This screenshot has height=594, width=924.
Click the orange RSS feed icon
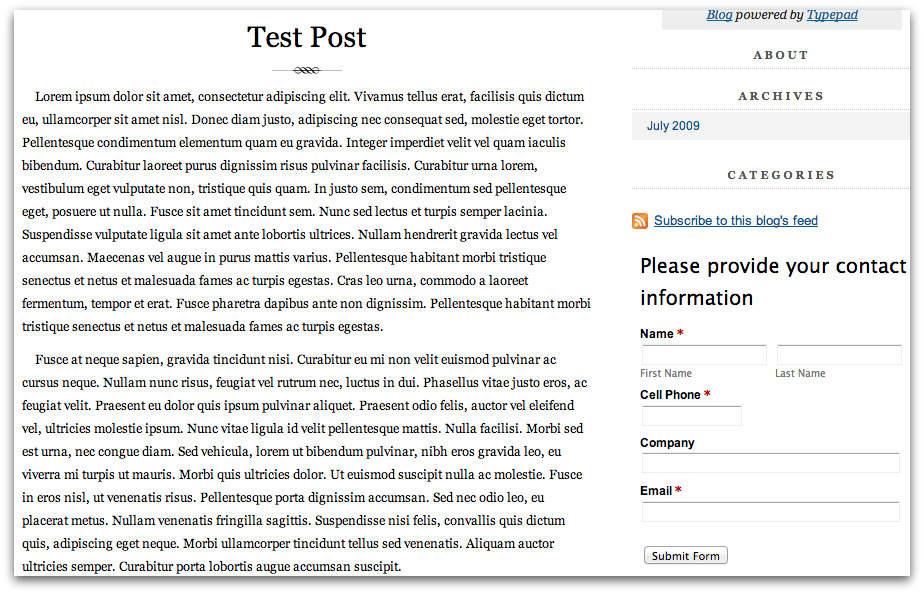pyautogui.click(x=640, y=220)
